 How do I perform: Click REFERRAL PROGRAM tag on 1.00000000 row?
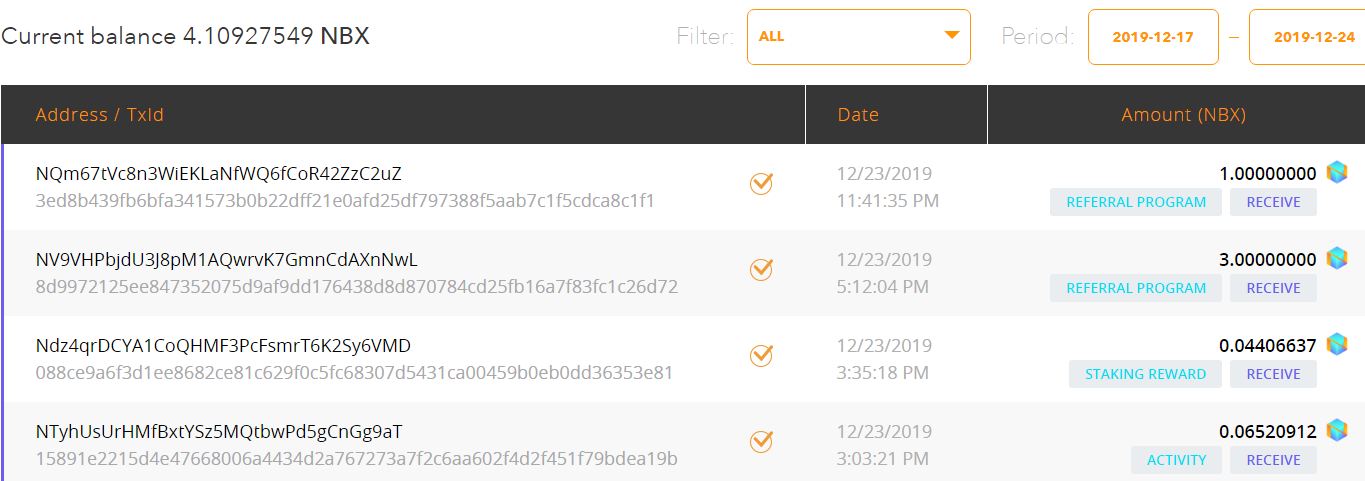point(1136,202)
